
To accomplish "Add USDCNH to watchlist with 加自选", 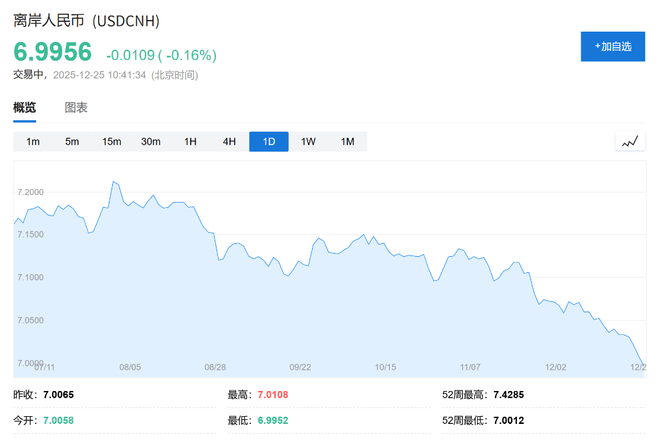I will coord(612,46).
